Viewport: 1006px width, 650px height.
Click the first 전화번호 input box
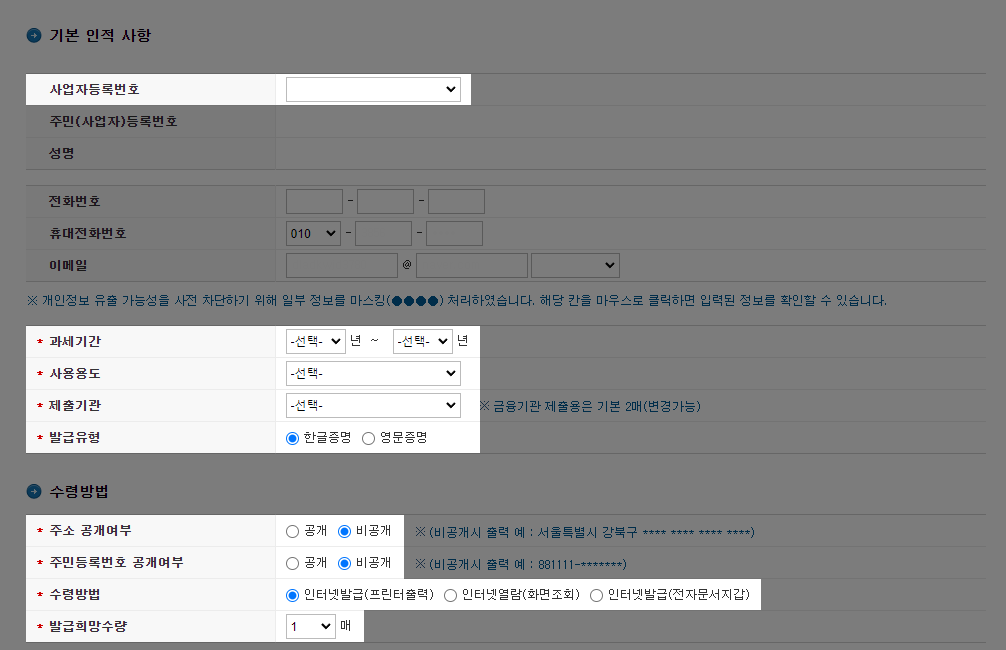313,200
